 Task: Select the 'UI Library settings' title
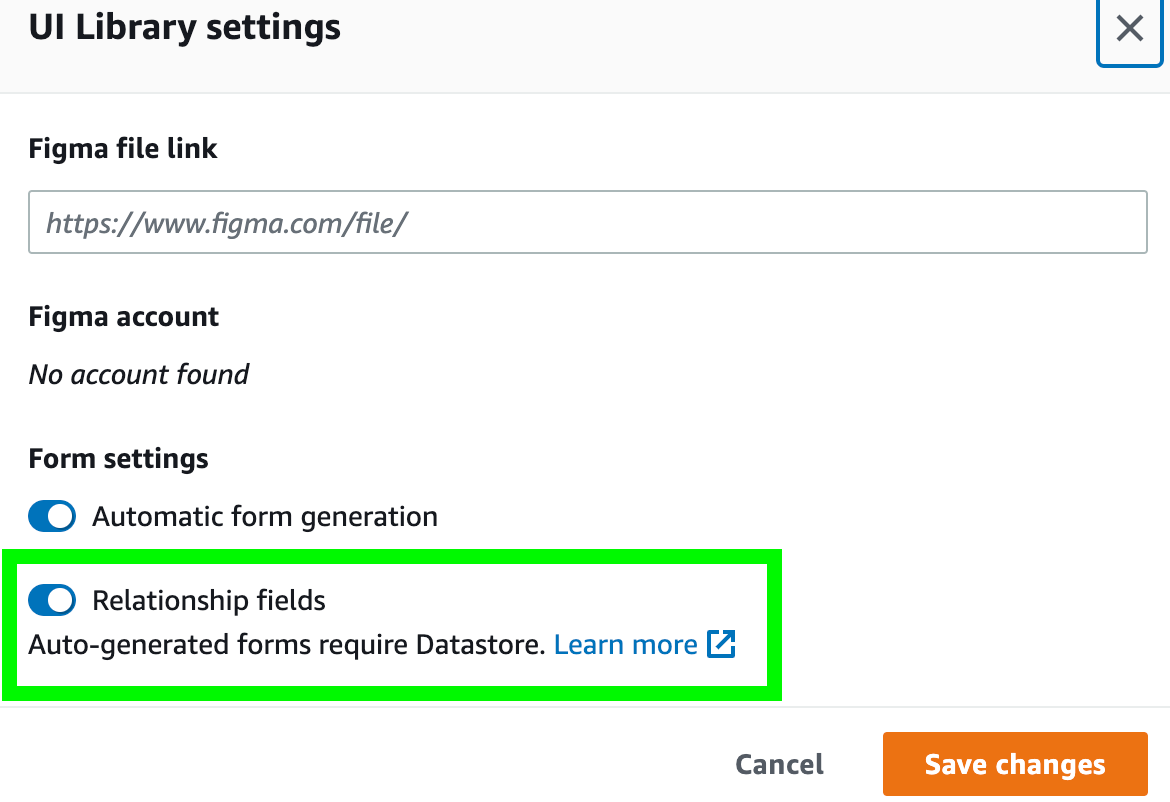(185, 27)
